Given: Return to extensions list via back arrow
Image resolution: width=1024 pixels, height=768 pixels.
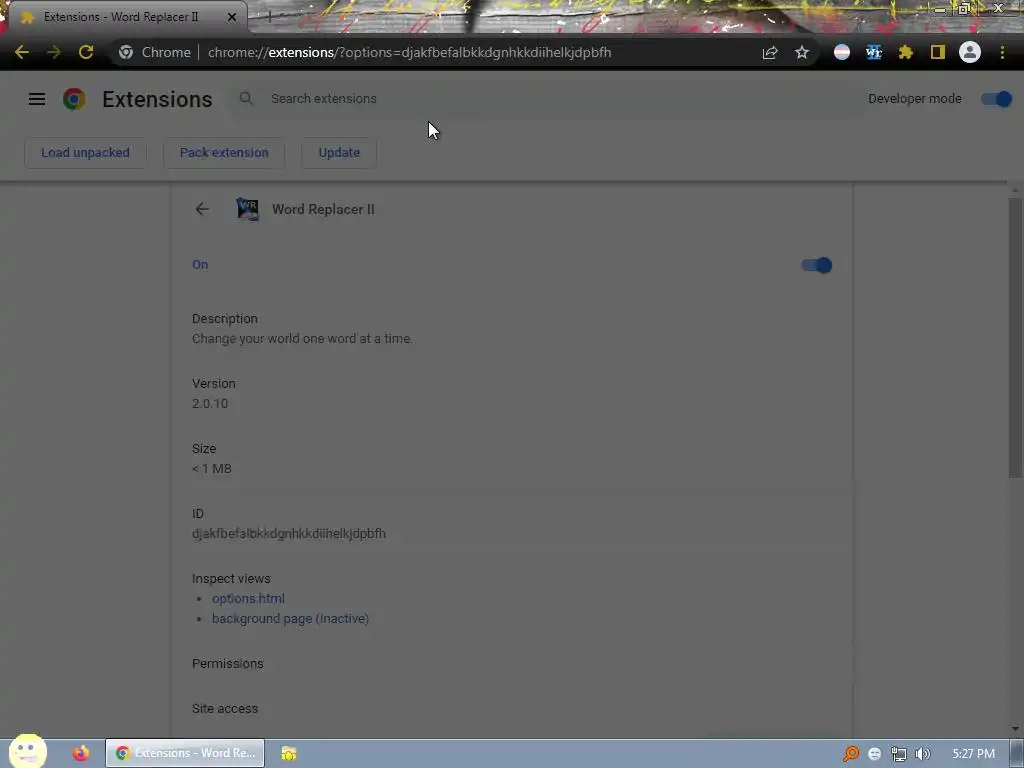Looking at the screenshot, I should 202,209.
